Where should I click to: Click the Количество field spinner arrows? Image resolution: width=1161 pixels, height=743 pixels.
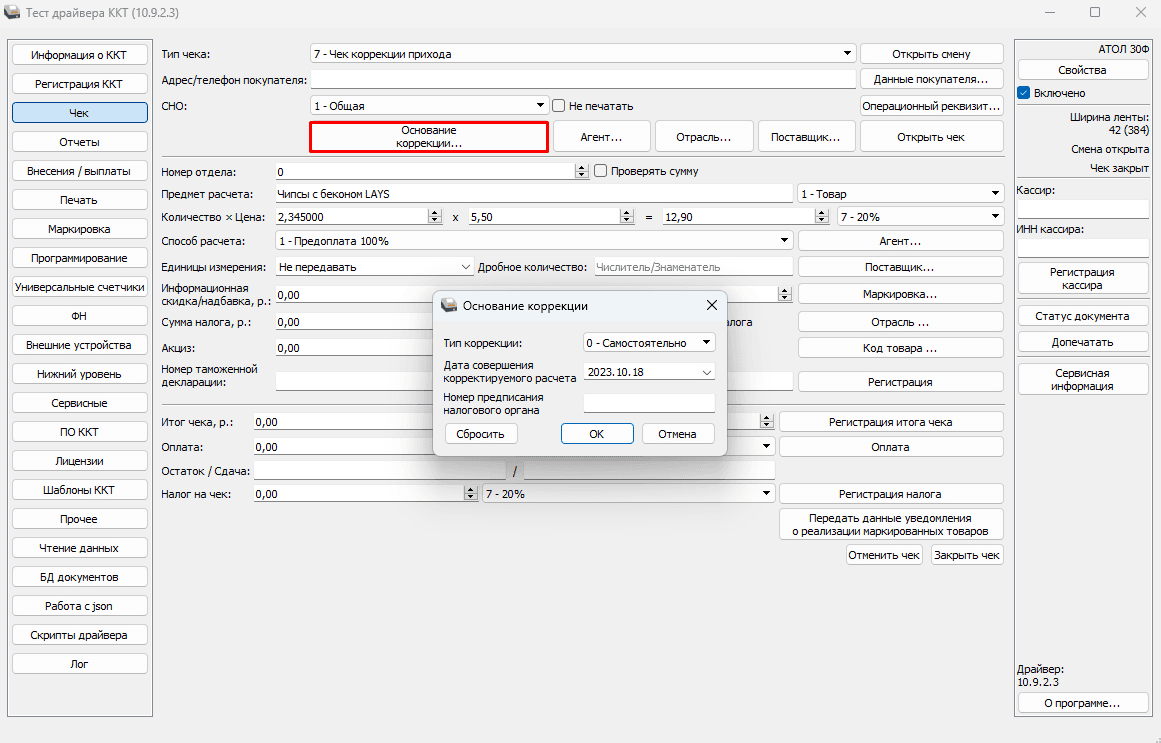click(434, 216)
